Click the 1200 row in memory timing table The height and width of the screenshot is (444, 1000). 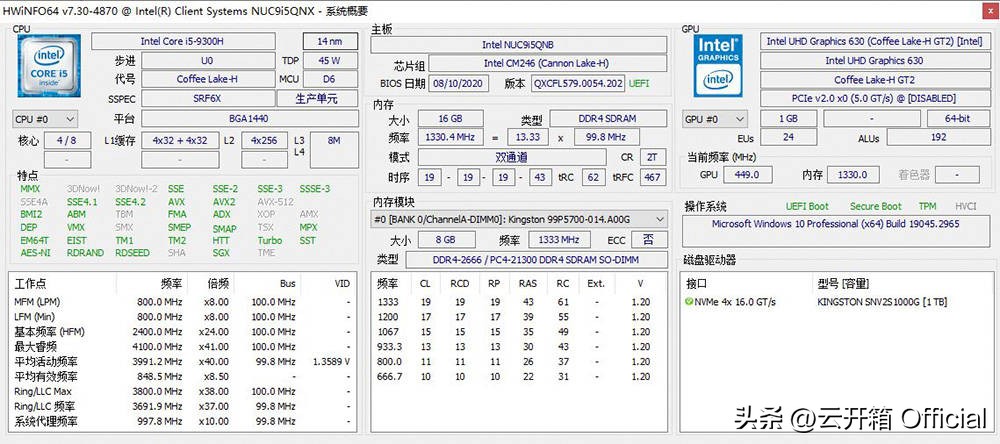pos(518,317)
